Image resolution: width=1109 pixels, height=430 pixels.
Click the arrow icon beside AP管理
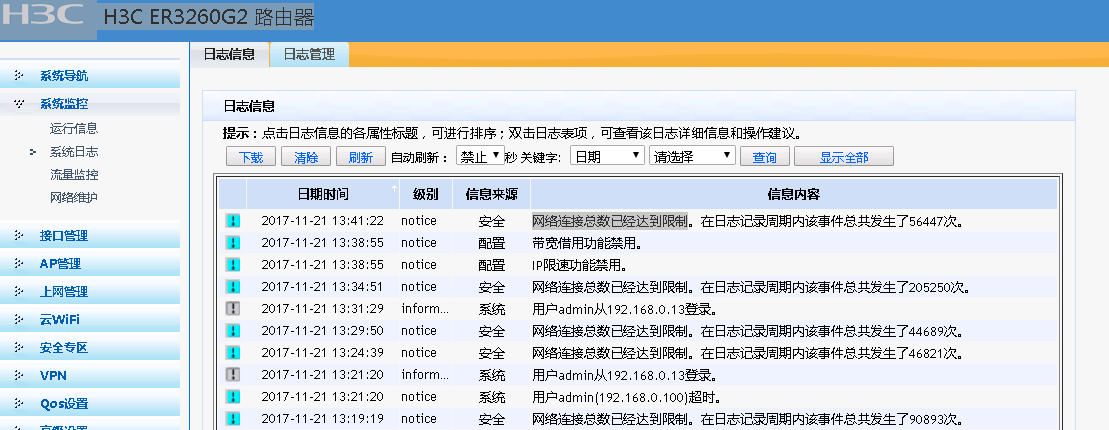(x=19, y=263)
